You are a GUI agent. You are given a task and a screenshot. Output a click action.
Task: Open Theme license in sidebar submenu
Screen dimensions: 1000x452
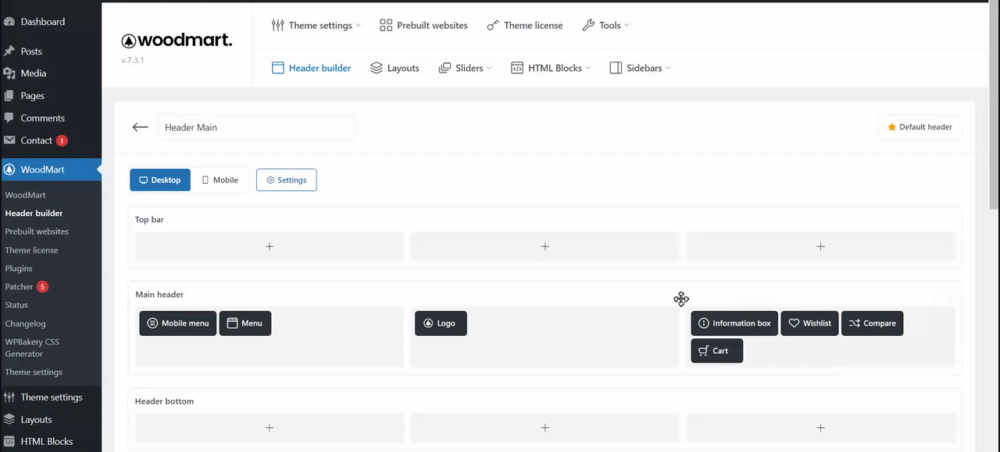pyautogui.click(x=31, y=250)
